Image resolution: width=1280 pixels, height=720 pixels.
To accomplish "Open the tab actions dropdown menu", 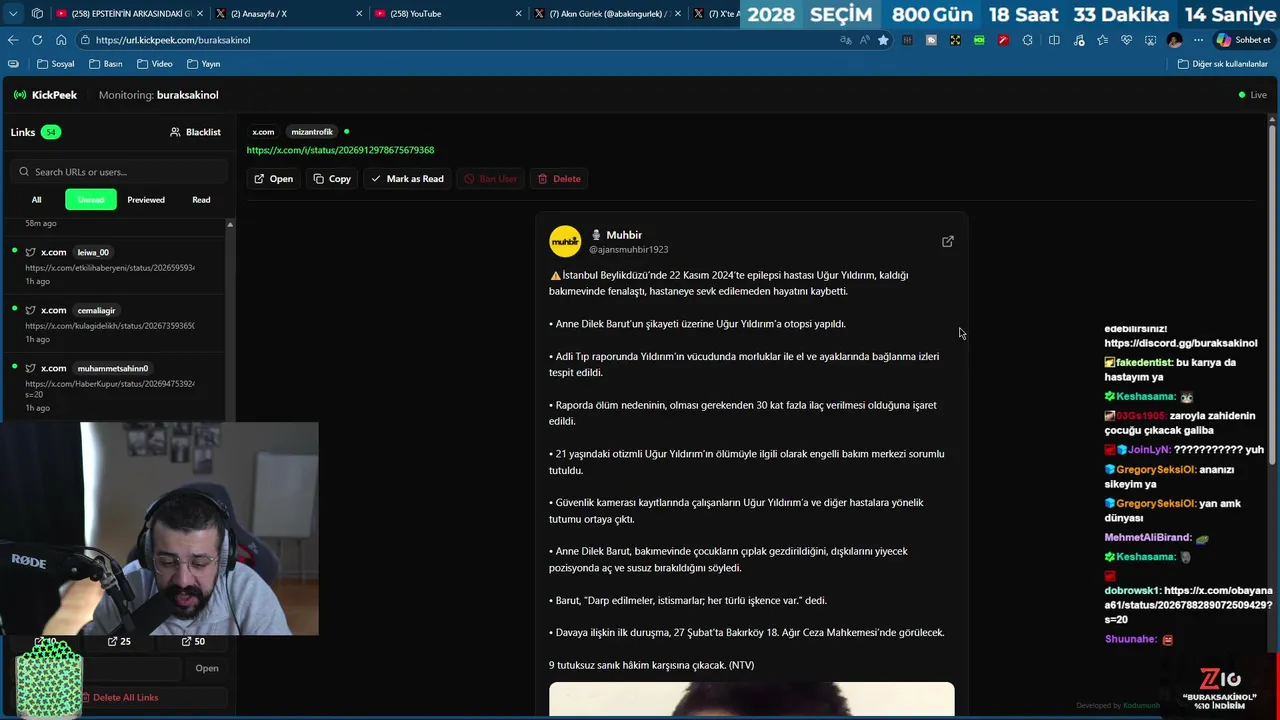I will (13, 14).
